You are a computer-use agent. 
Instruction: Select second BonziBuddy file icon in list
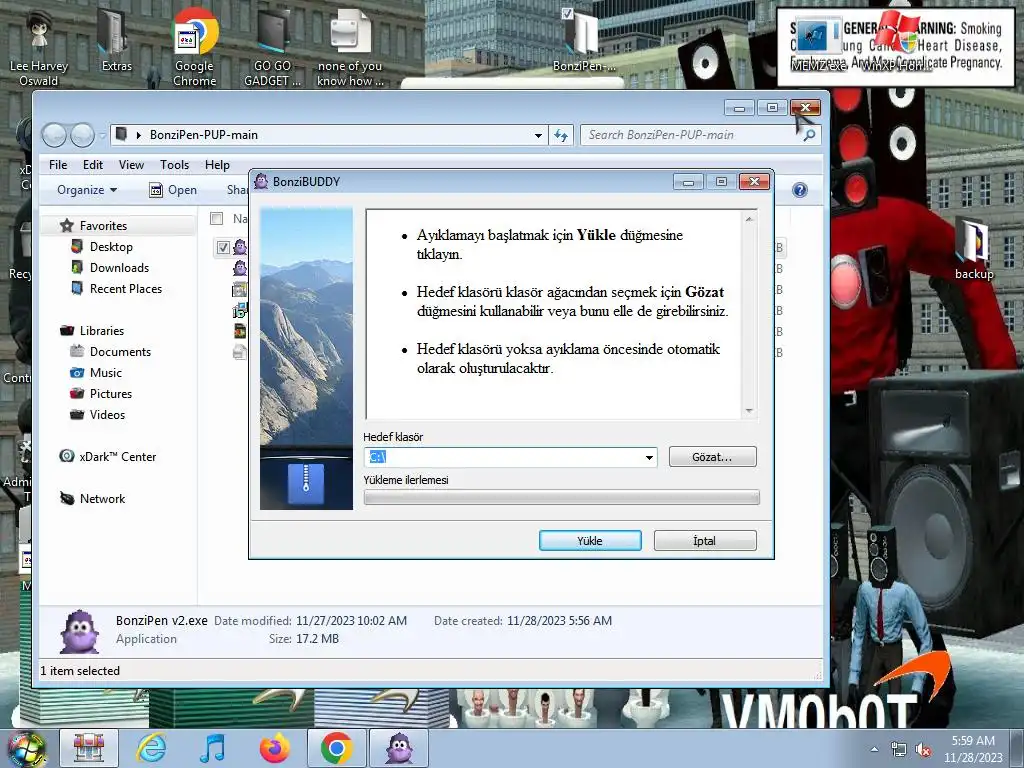(240, 268)
